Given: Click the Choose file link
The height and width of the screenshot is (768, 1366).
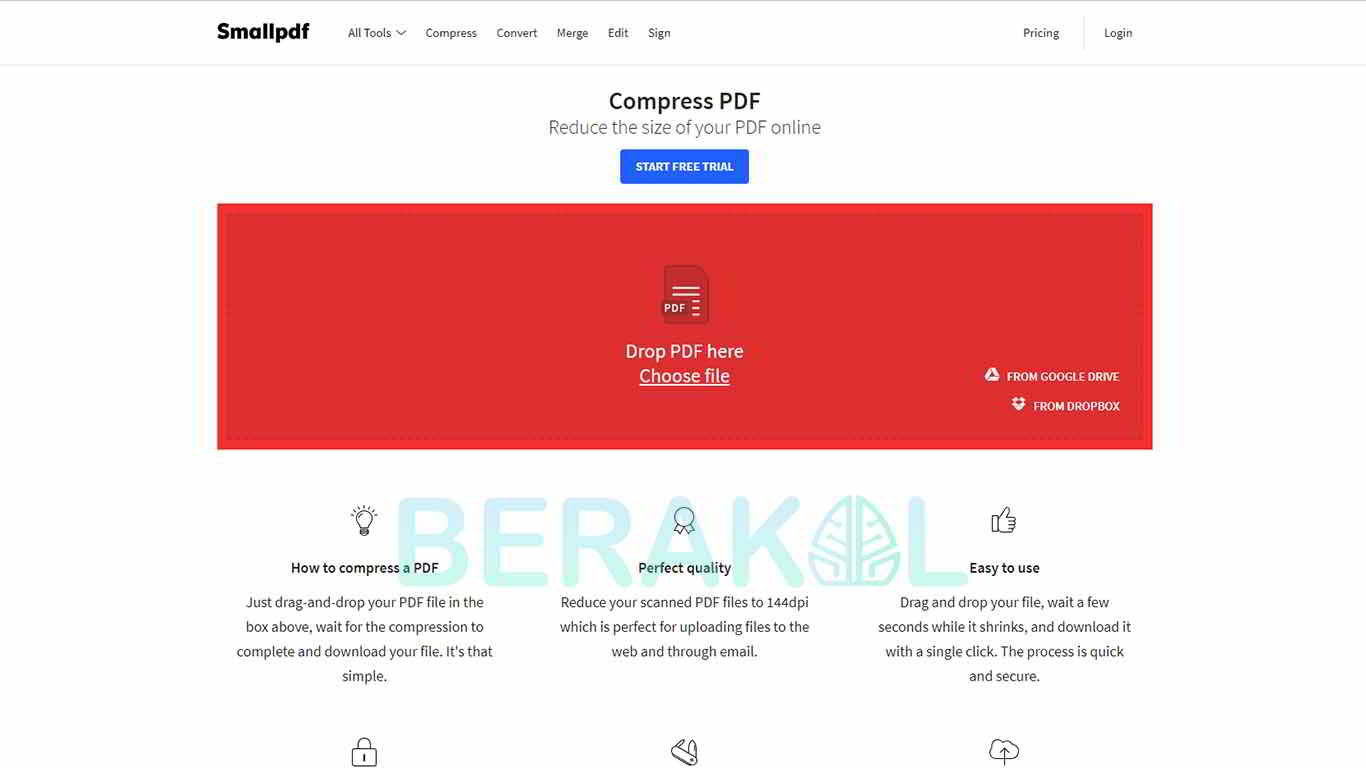Looking at the screenshot, I should 684,376.
